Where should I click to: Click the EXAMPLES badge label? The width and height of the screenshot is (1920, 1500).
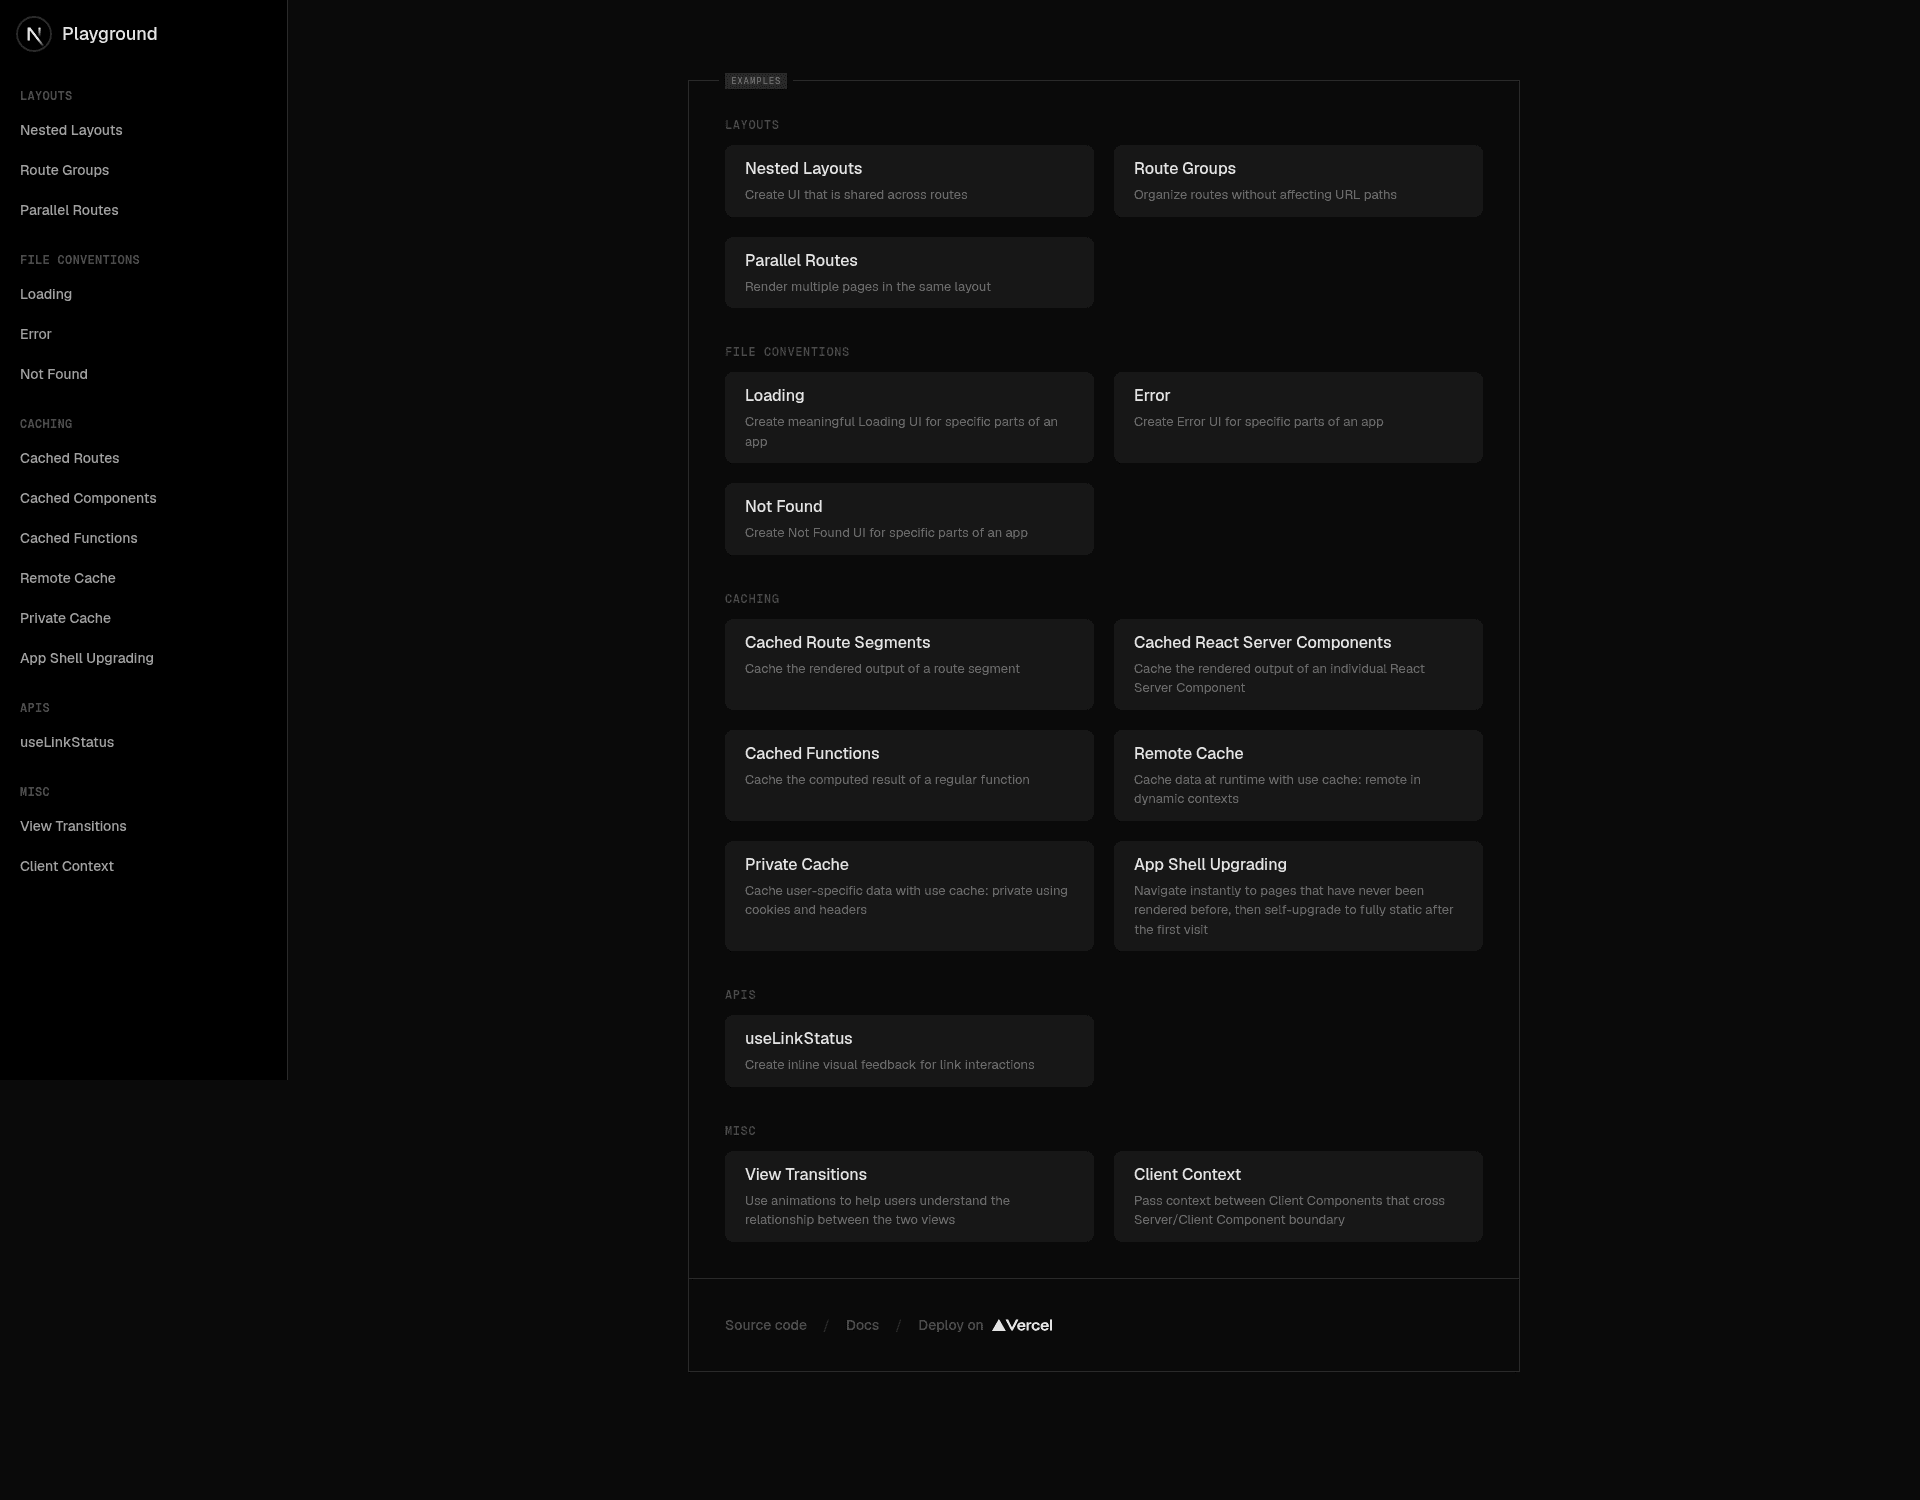pyautogui.click(x=756, y=81)
